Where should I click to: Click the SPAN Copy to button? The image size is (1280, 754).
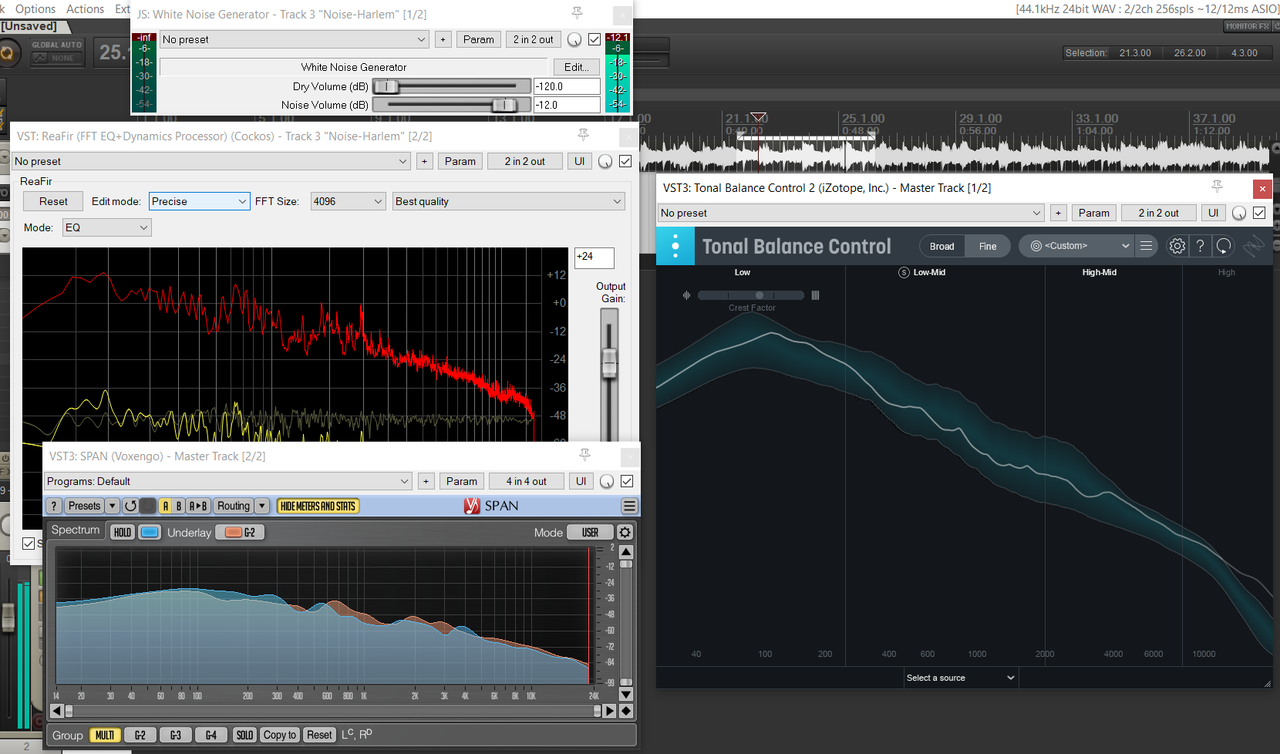280,735
